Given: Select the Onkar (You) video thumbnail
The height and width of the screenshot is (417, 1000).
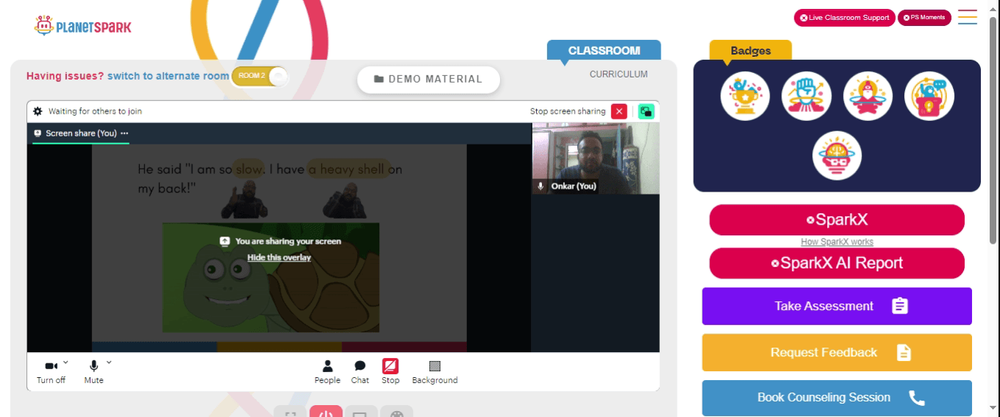Looking at the screenshot, I should point(595,158).
